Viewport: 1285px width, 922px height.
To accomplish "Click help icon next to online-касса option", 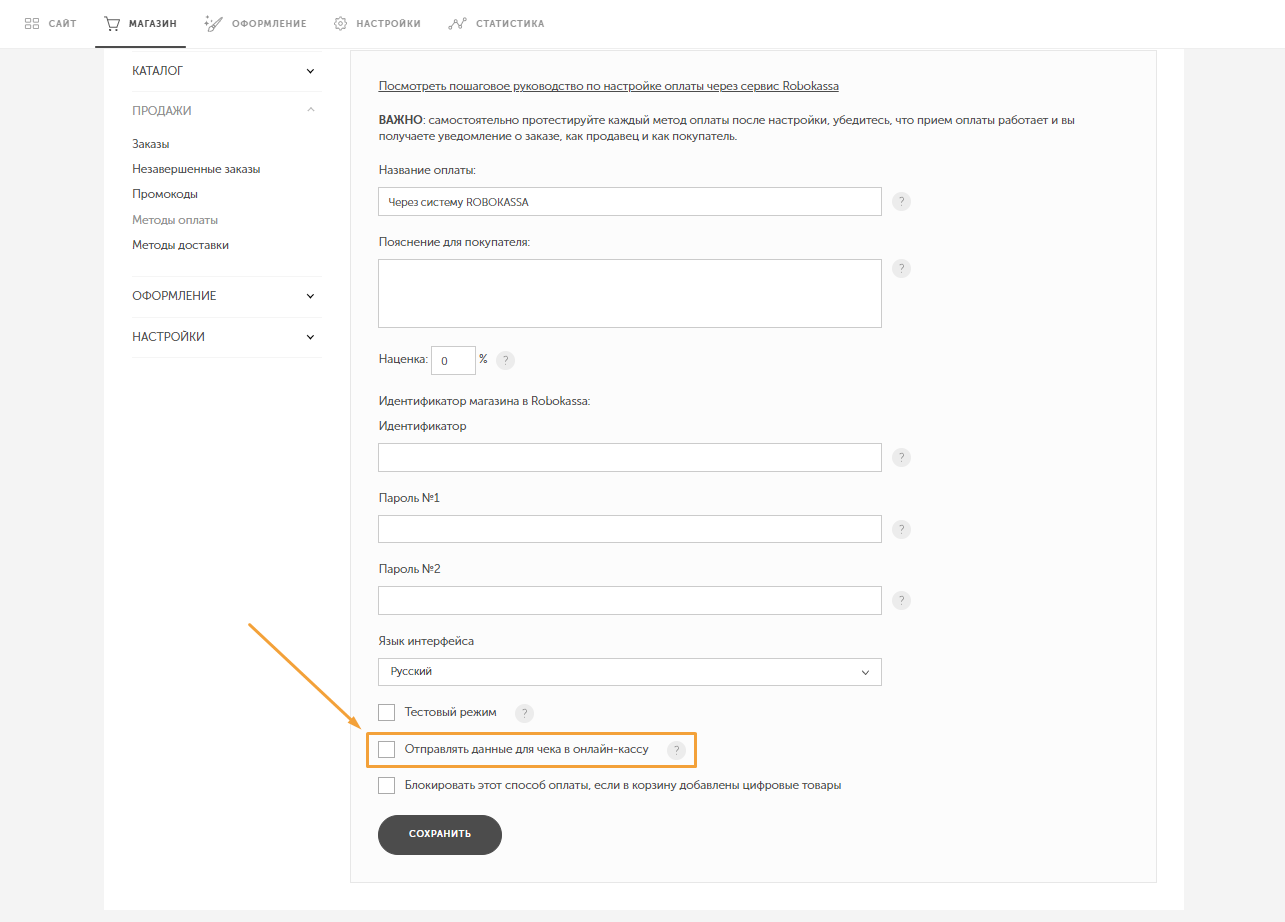I will [x=677, y=750].
